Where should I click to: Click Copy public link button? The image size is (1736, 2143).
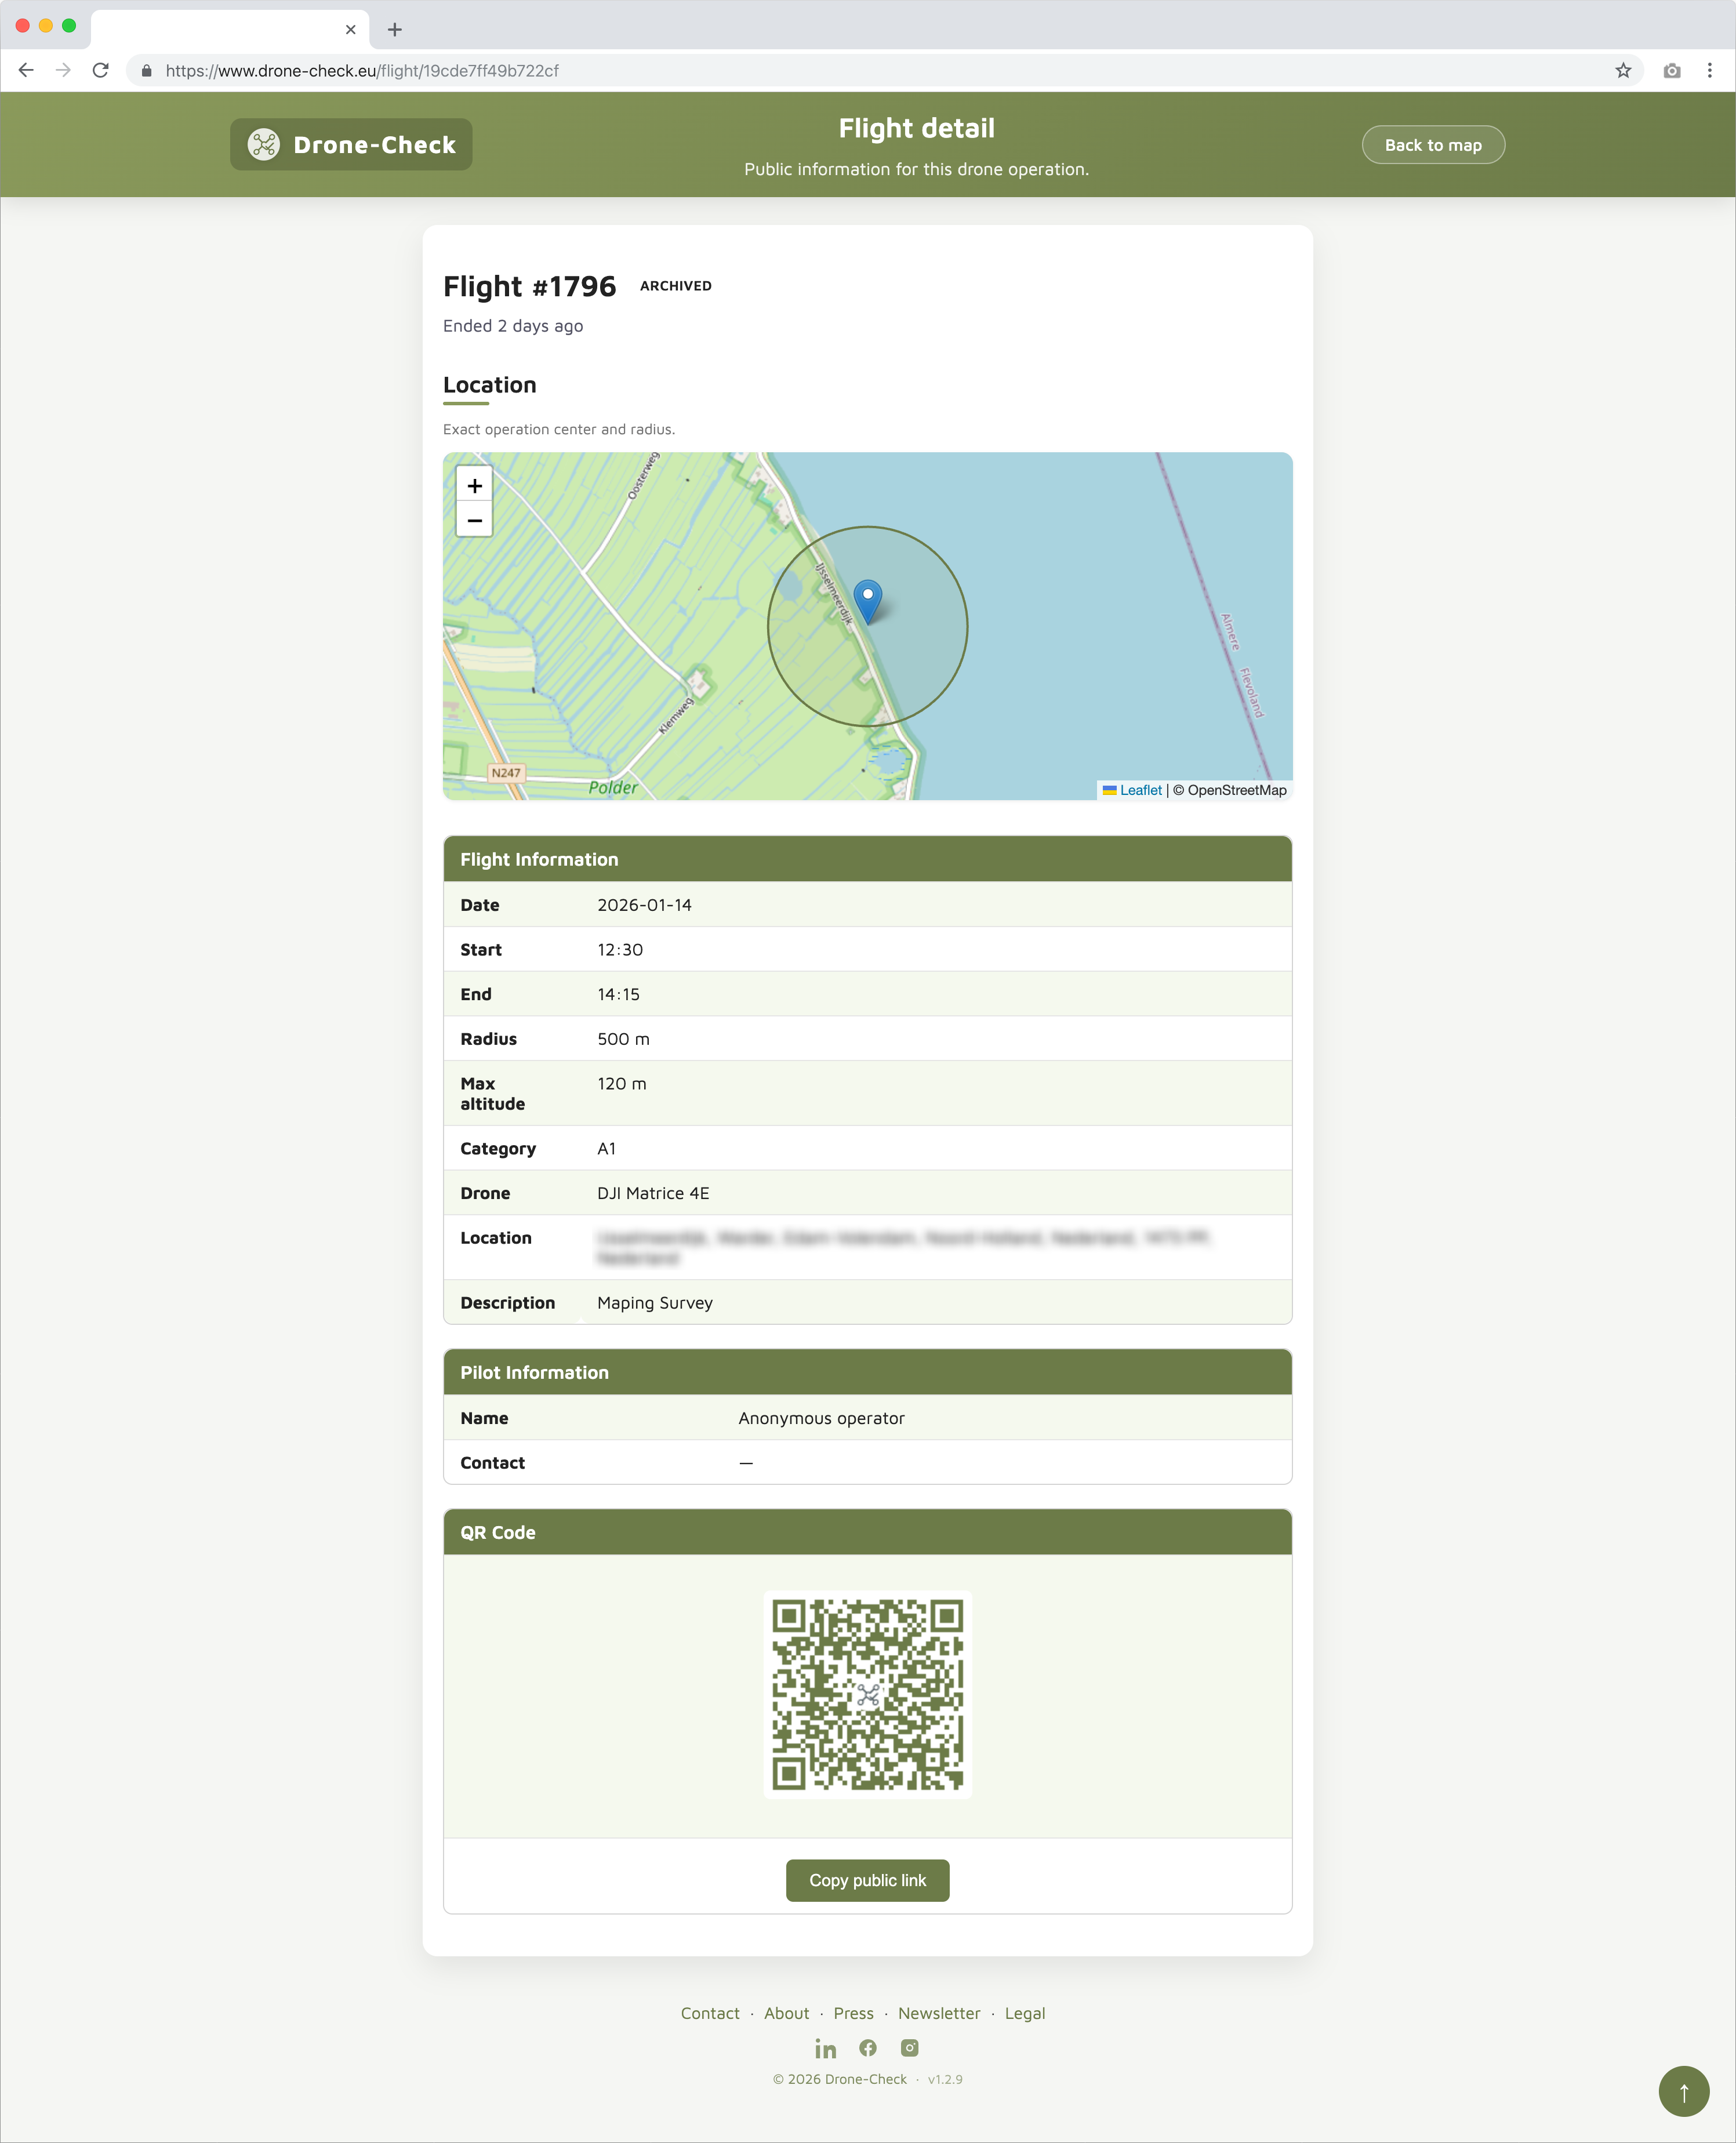[867, 1880]
